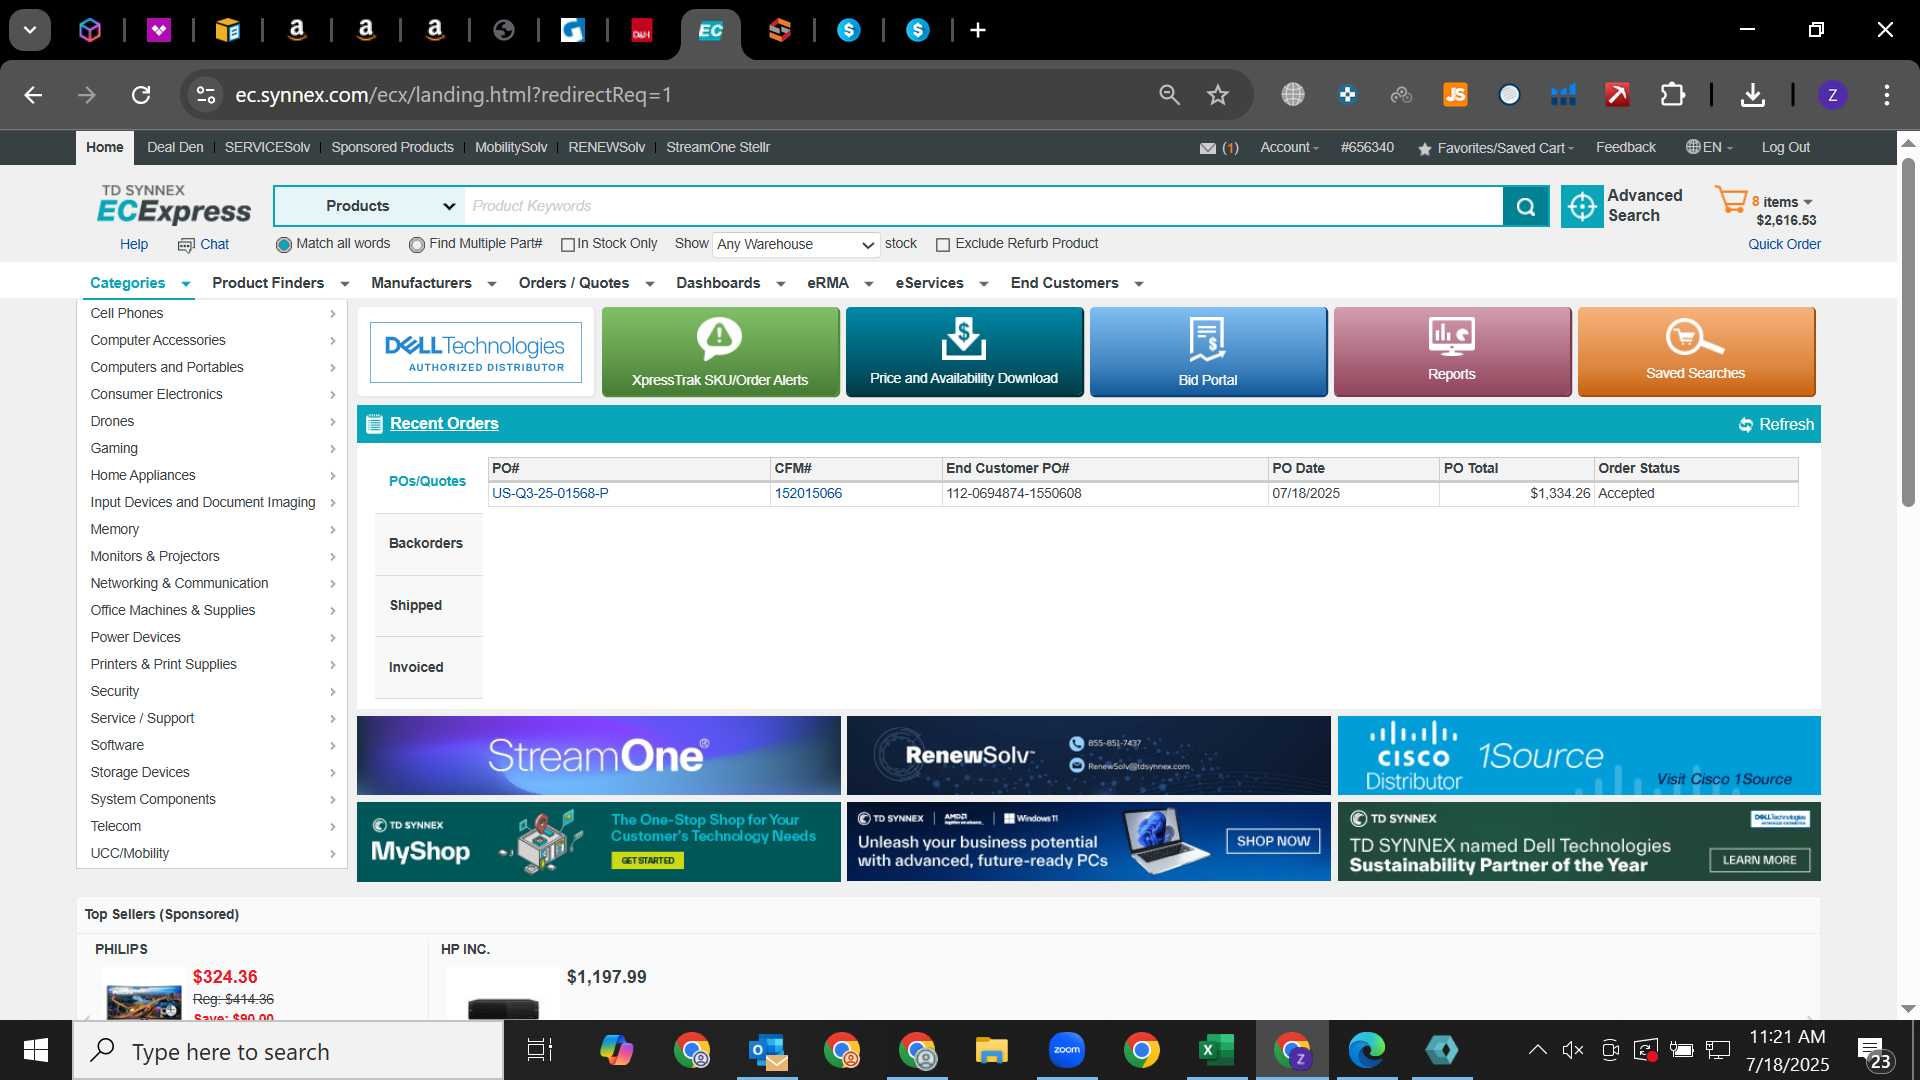Enable In Stock Only checkbox
Image resolution: width=1920 pixels, height=1080 pixels.
[x=568, y=245]
